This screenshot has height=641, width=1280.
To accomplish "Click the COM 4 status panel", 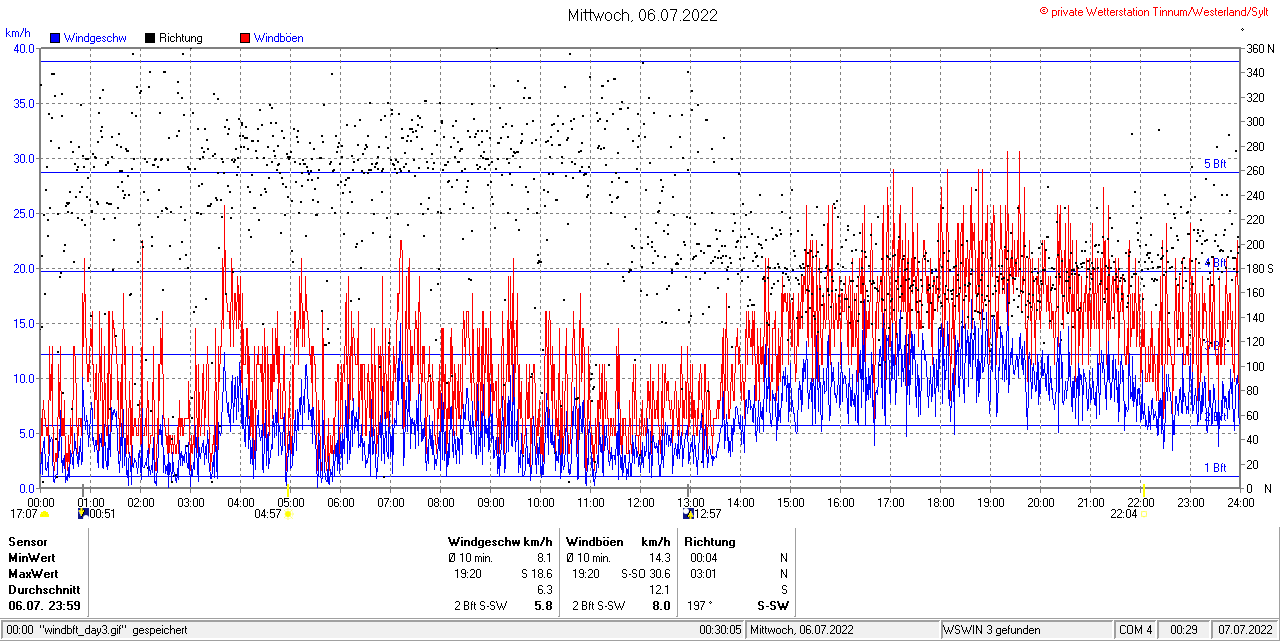I will point(1136,630).
